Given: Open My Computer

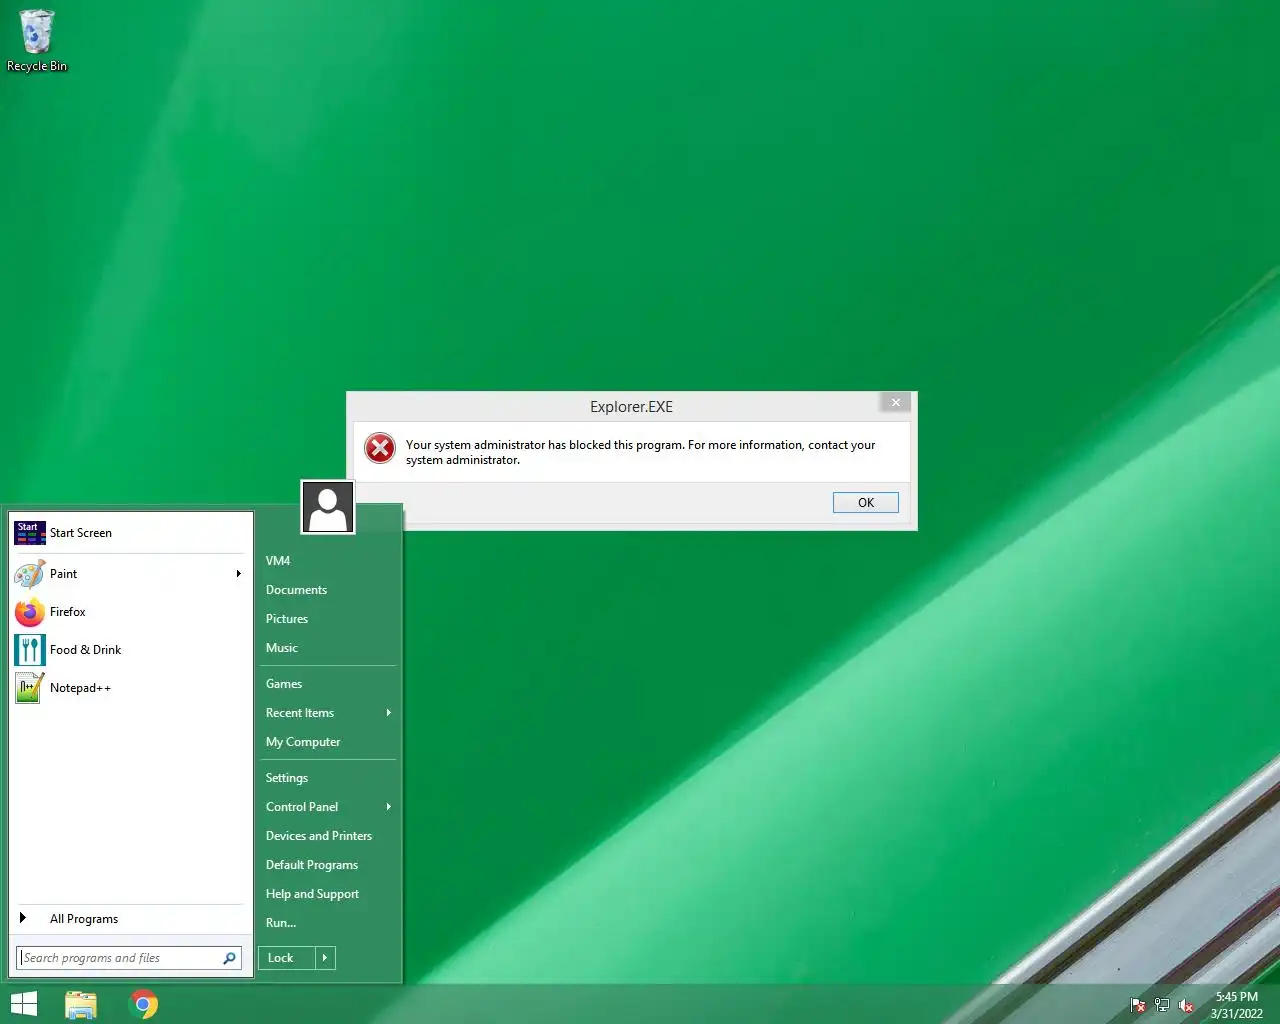Looking at the screenshot, I should coord(329,742).
